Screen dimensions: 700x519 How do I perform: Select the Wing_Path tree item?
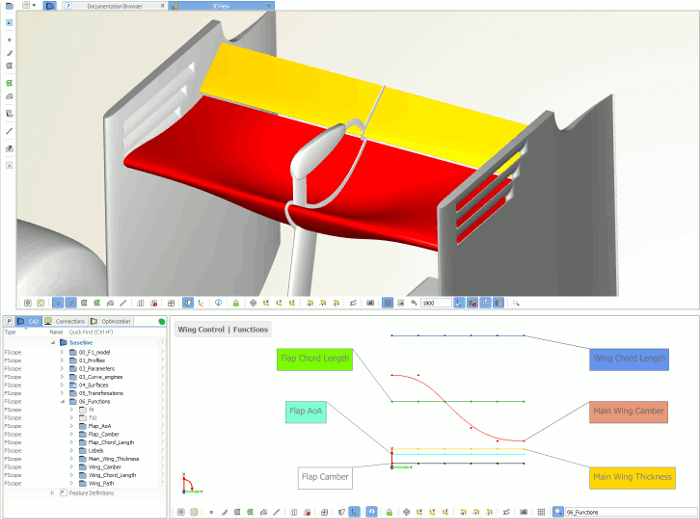coord(101,483)
